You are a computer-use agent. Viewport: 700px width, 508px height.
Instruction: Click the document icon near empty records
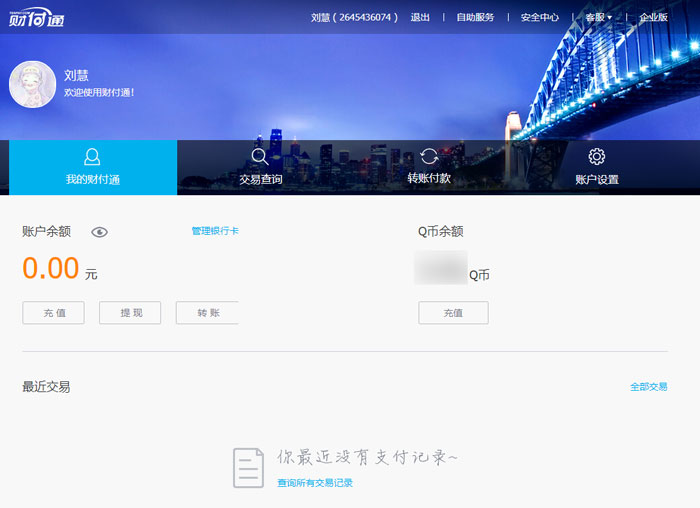click(x=248, y=467)
